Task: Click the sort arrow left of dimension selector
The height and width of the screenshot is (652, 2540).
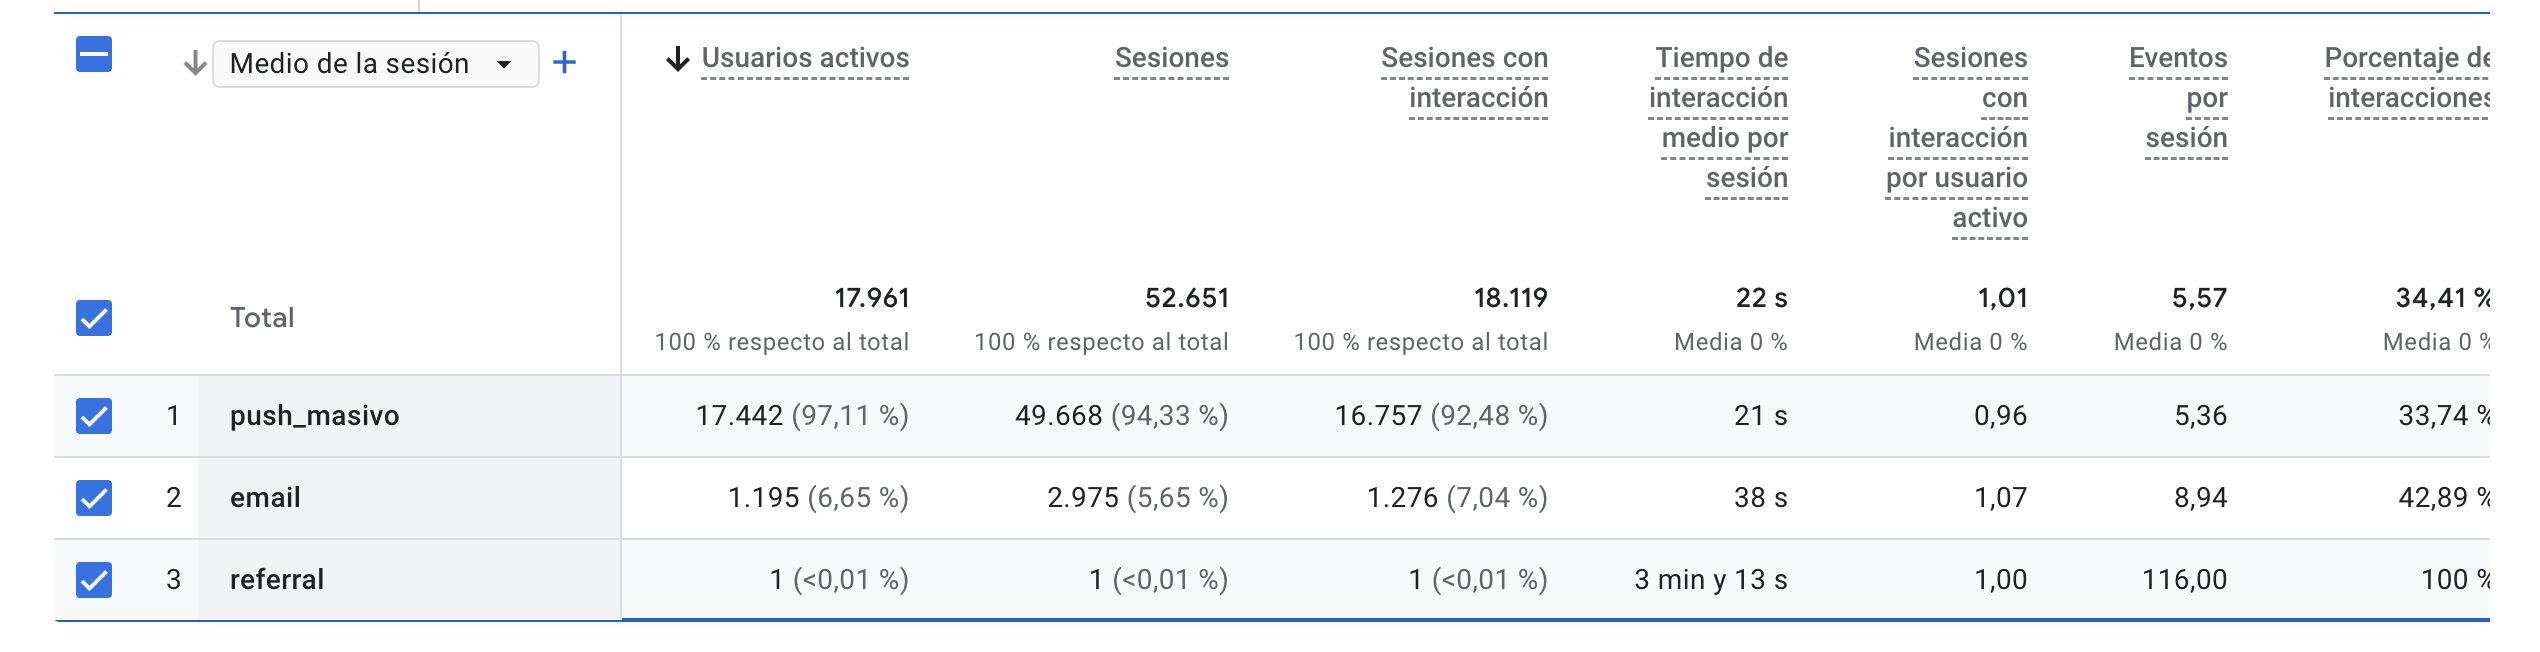Action: (x=195, y=64)
